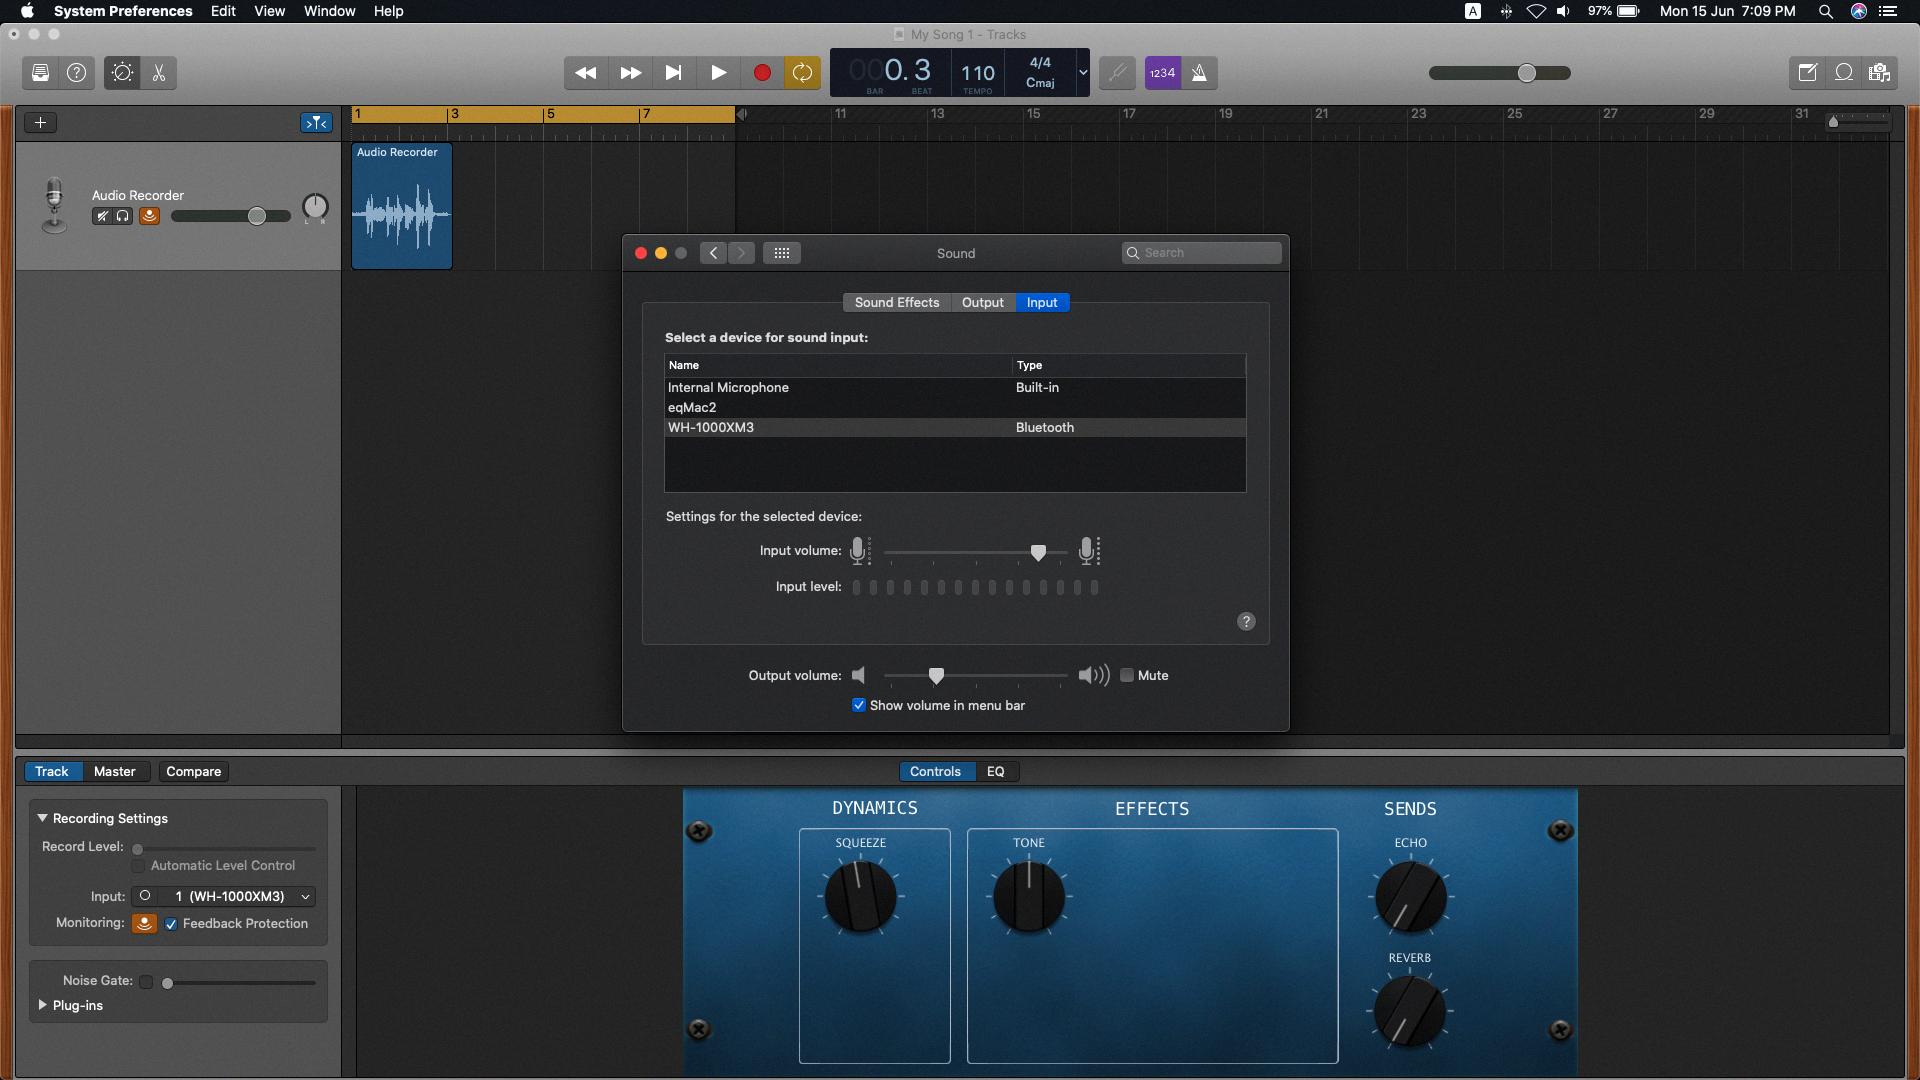Viewport: 1920px width, 1080px height.
Task: Click the Master button
Action: (115, 772)
